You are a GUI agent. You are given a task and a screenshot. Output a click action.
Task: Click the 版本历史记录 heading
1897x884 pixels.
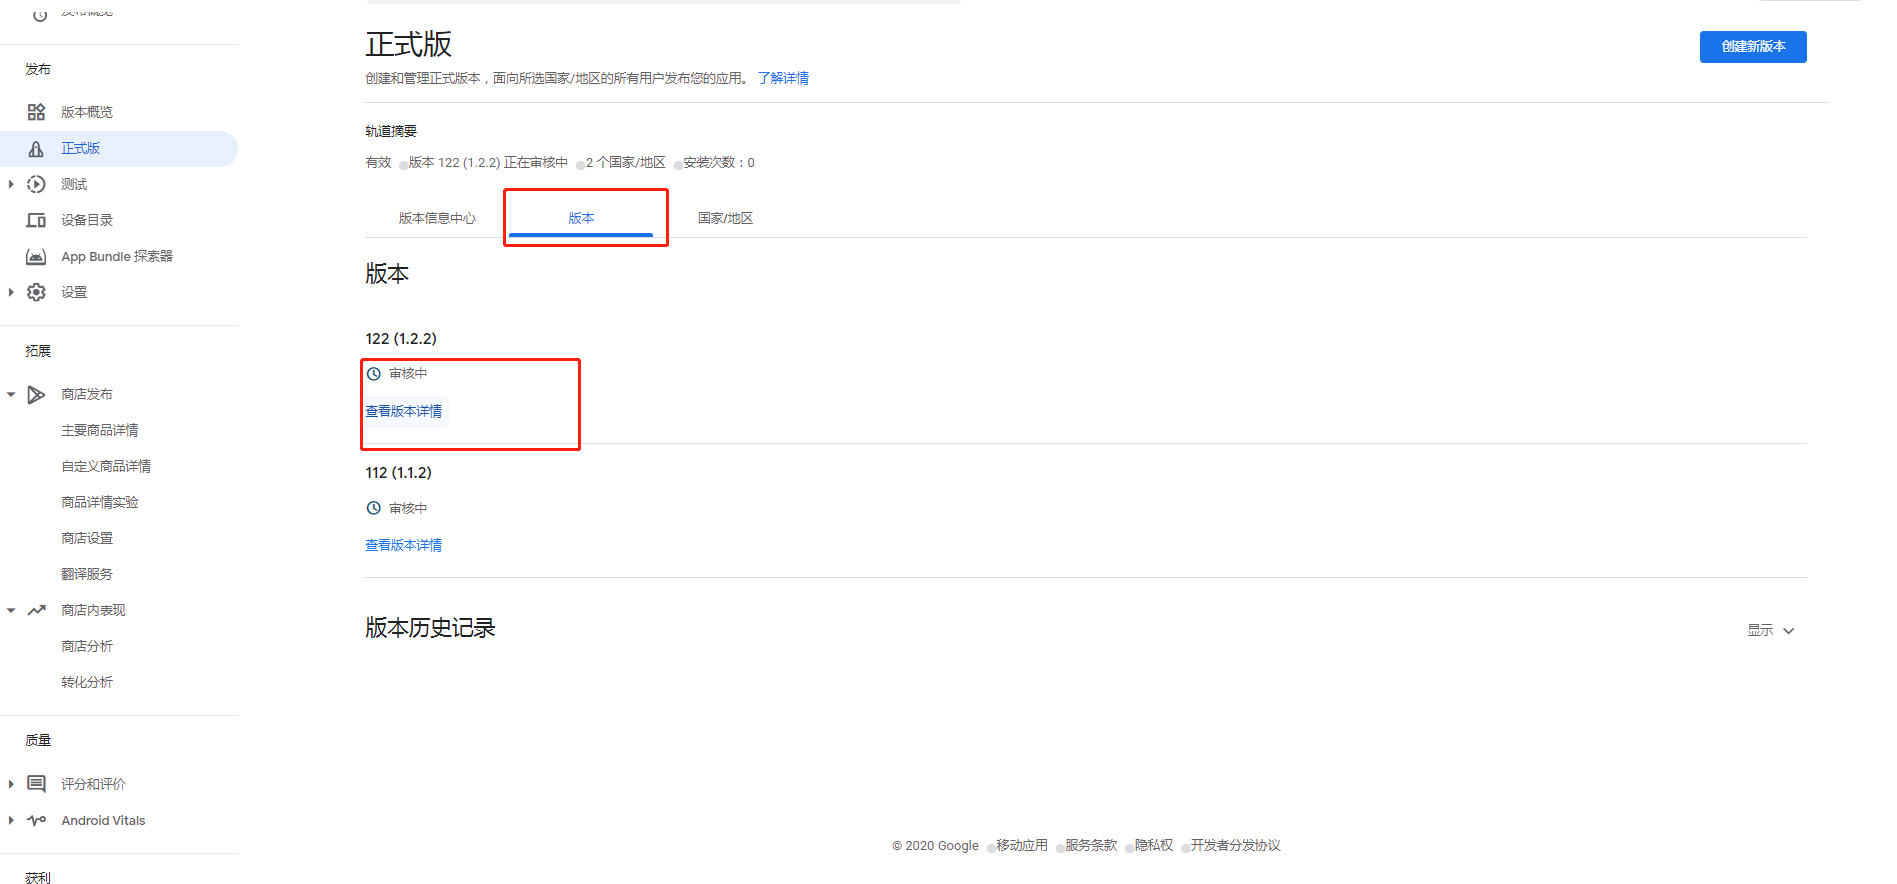[x=430, y=628]
